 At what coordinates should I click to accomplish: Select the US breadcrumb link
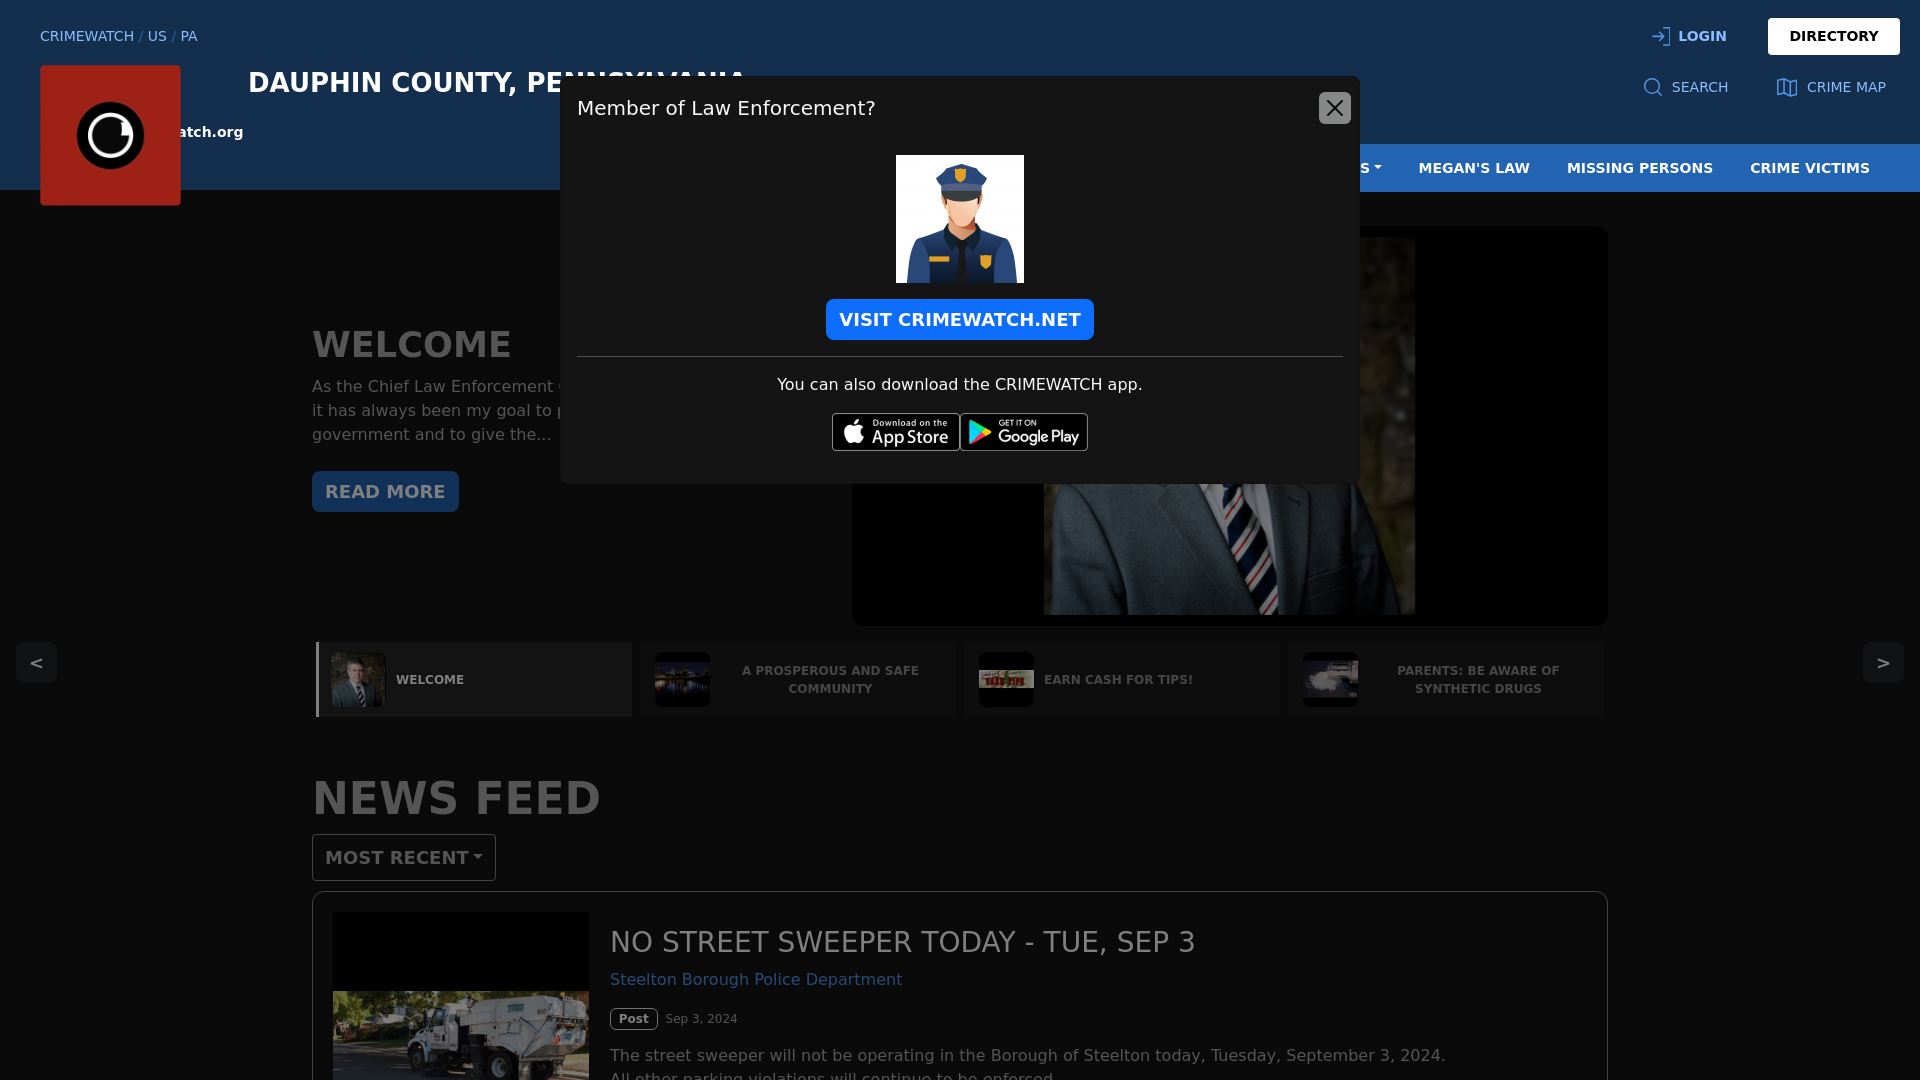coord(157,36)
